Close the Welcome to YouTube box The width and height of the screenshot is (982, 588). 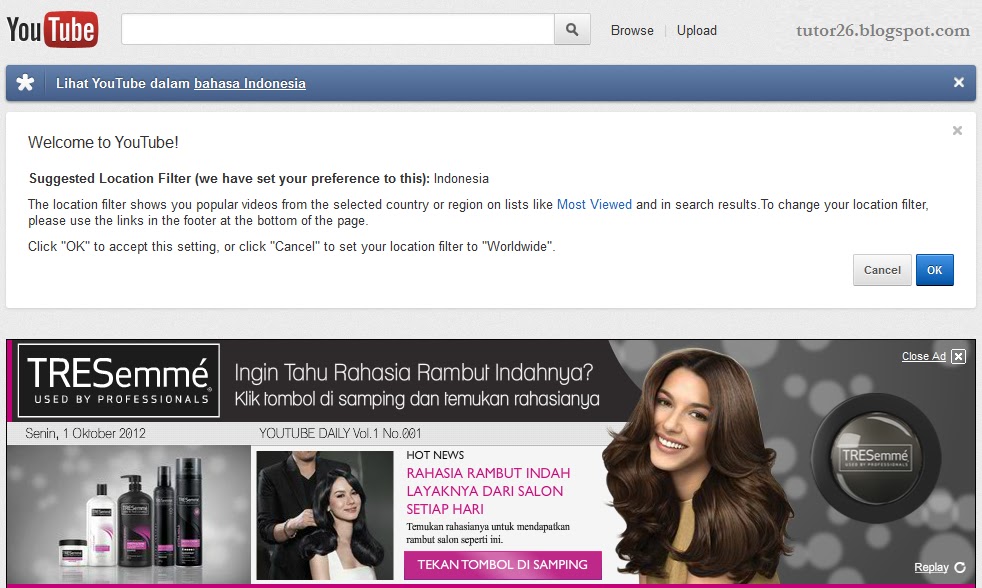point(957,130)
